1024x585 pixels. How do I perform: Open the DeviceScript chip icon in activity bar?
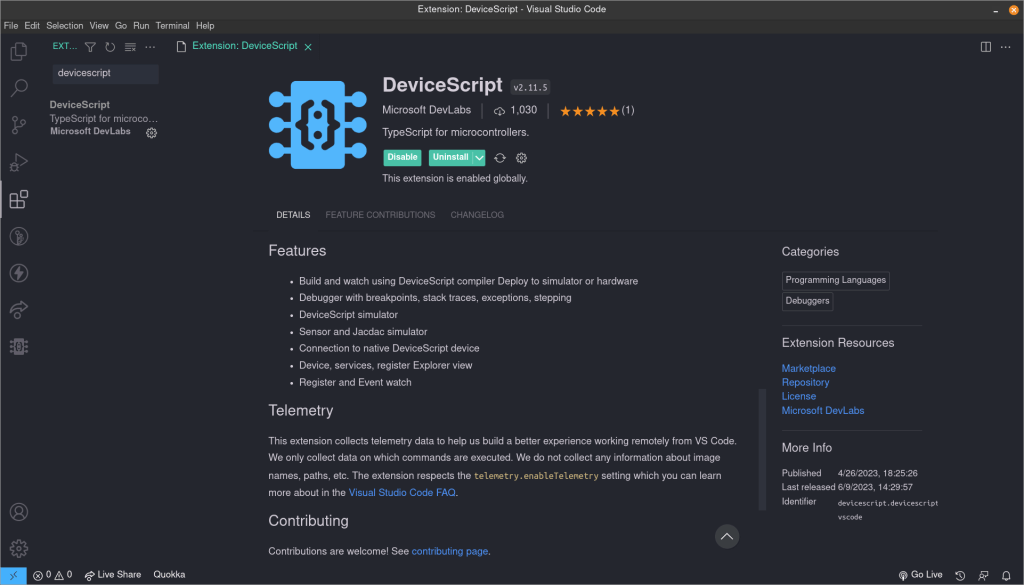point(19,347)
